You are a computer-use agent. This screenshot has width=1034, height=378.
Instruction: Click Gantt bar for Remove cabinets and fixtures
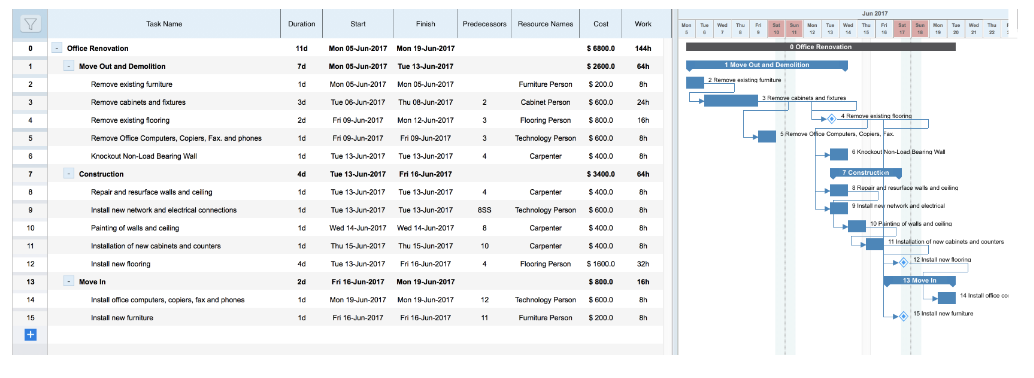coord(731,100)
